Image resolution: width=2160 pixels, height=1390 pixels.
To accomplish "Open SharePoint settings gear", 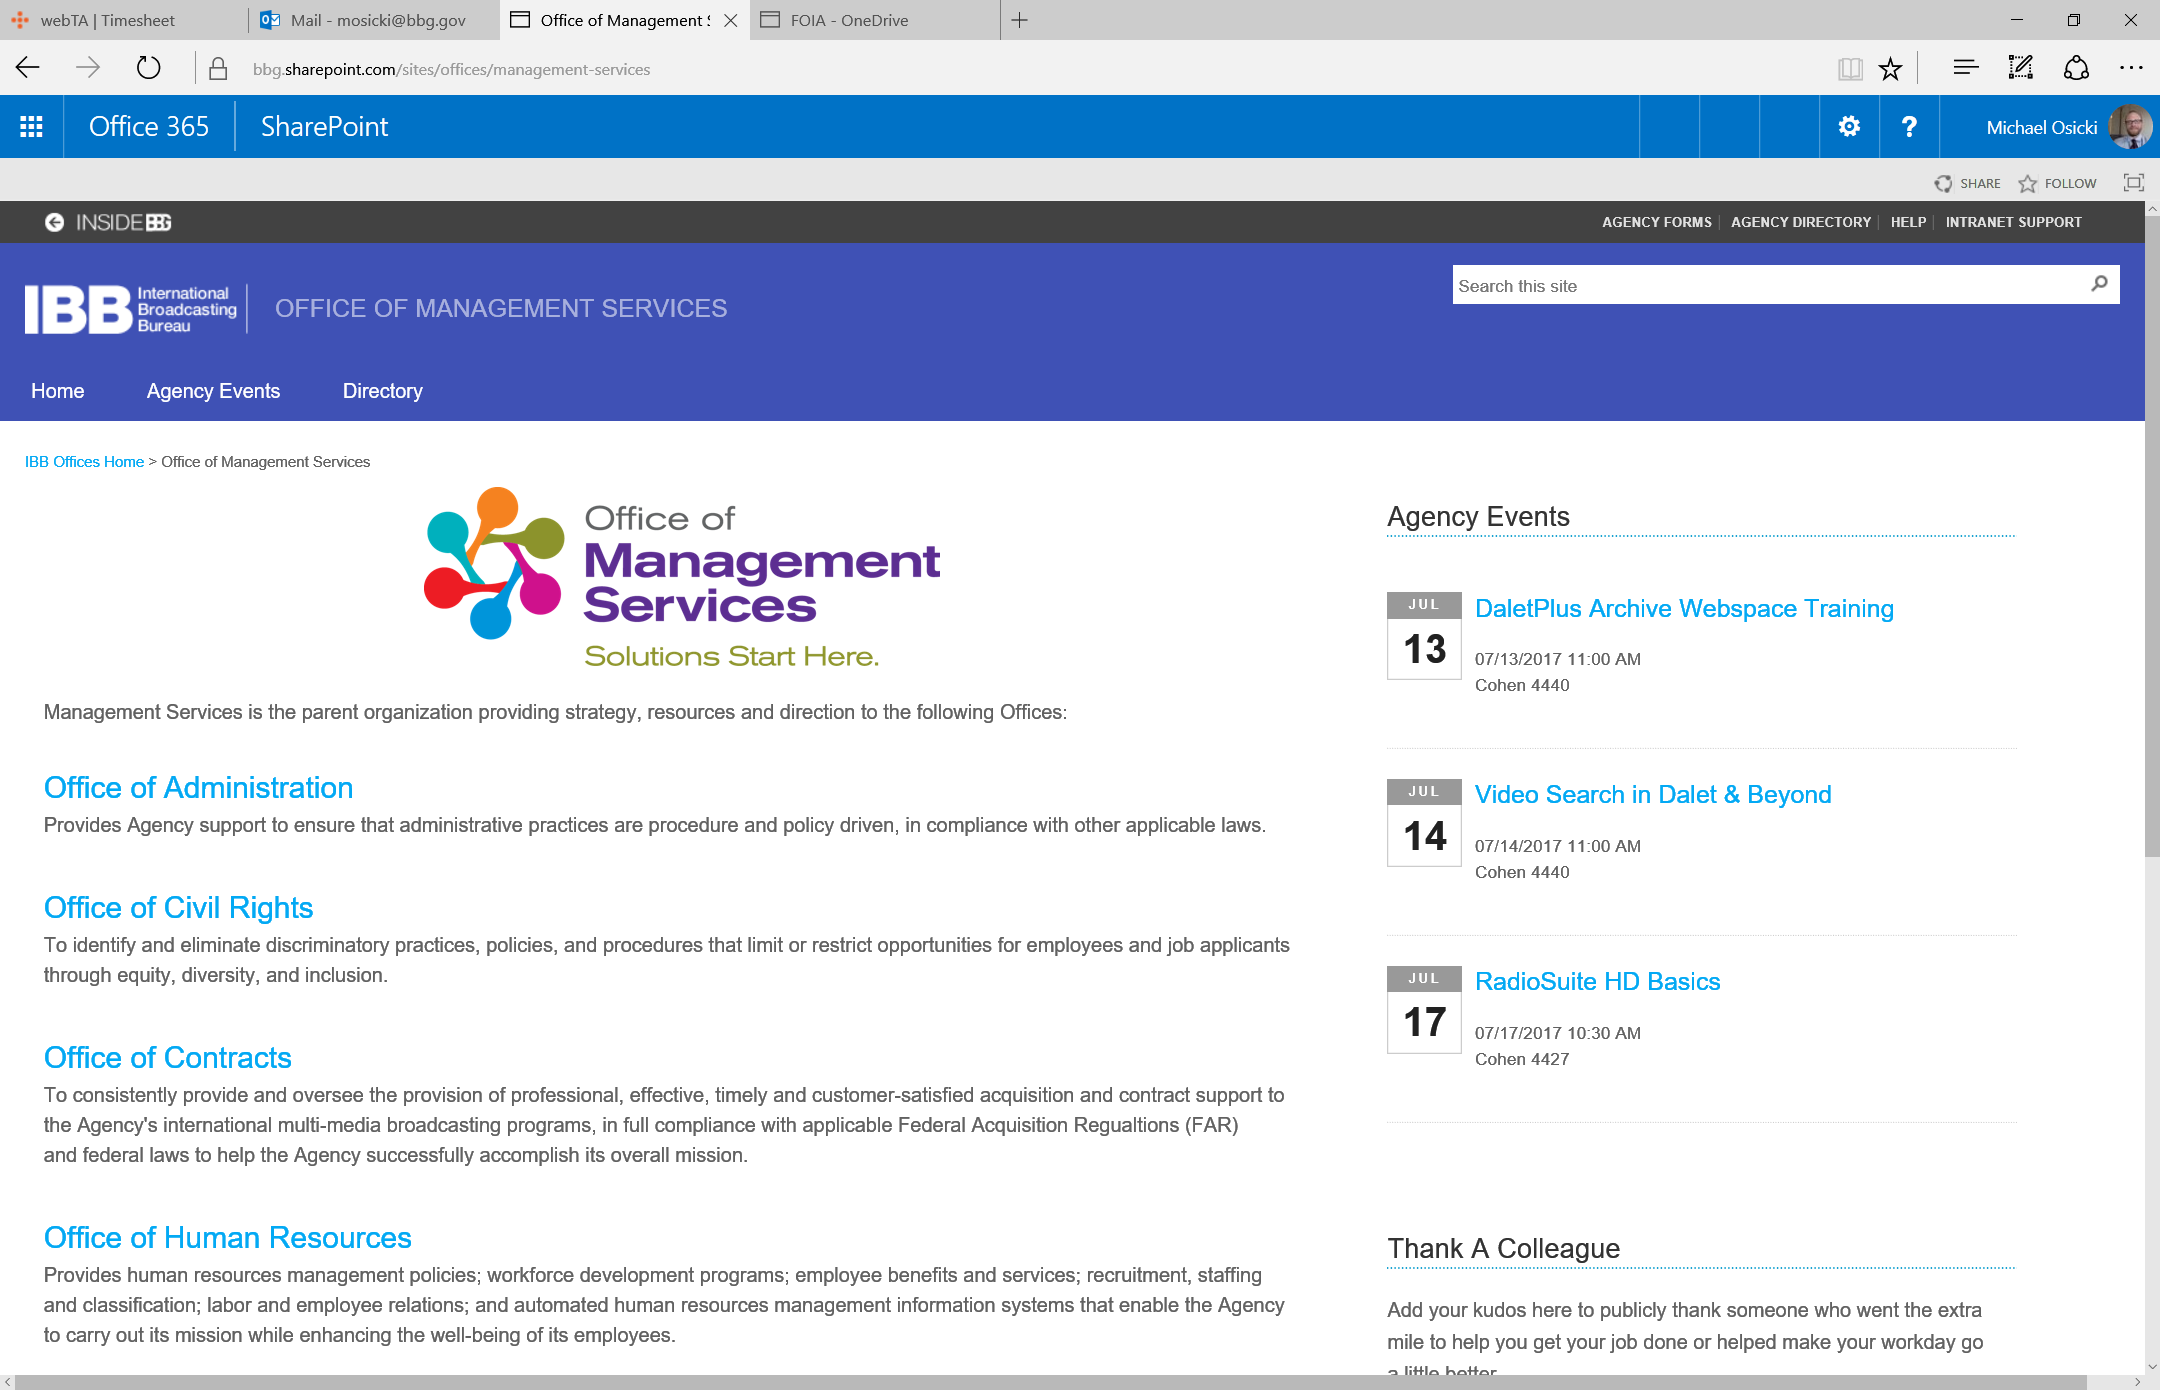I will 1849,126.
